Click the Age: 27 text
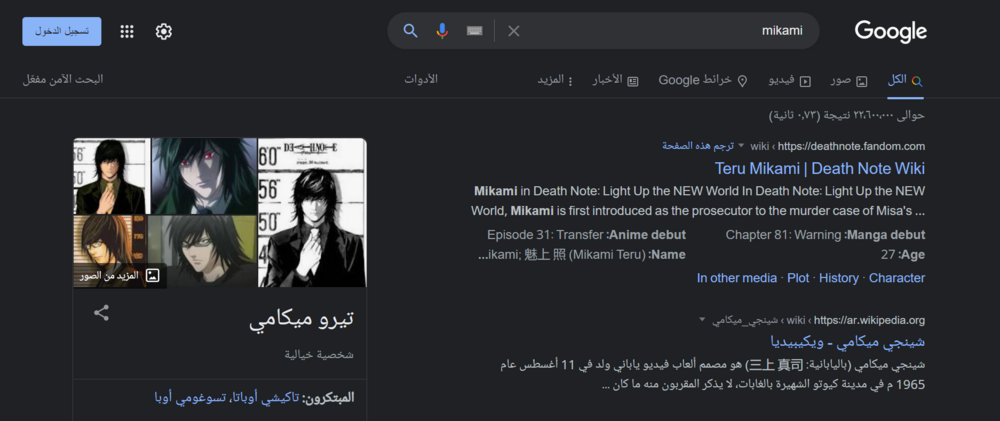Image resolution: width=1000 pixels, height=421 pixels. [x=902, y=255]
